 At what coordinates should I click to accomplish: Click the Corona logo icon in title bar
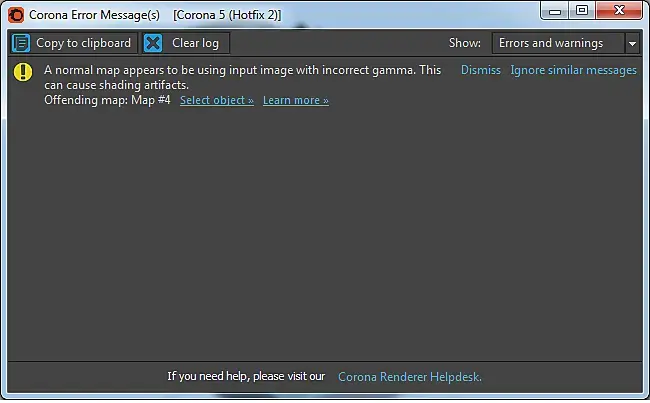pos(16,15)
